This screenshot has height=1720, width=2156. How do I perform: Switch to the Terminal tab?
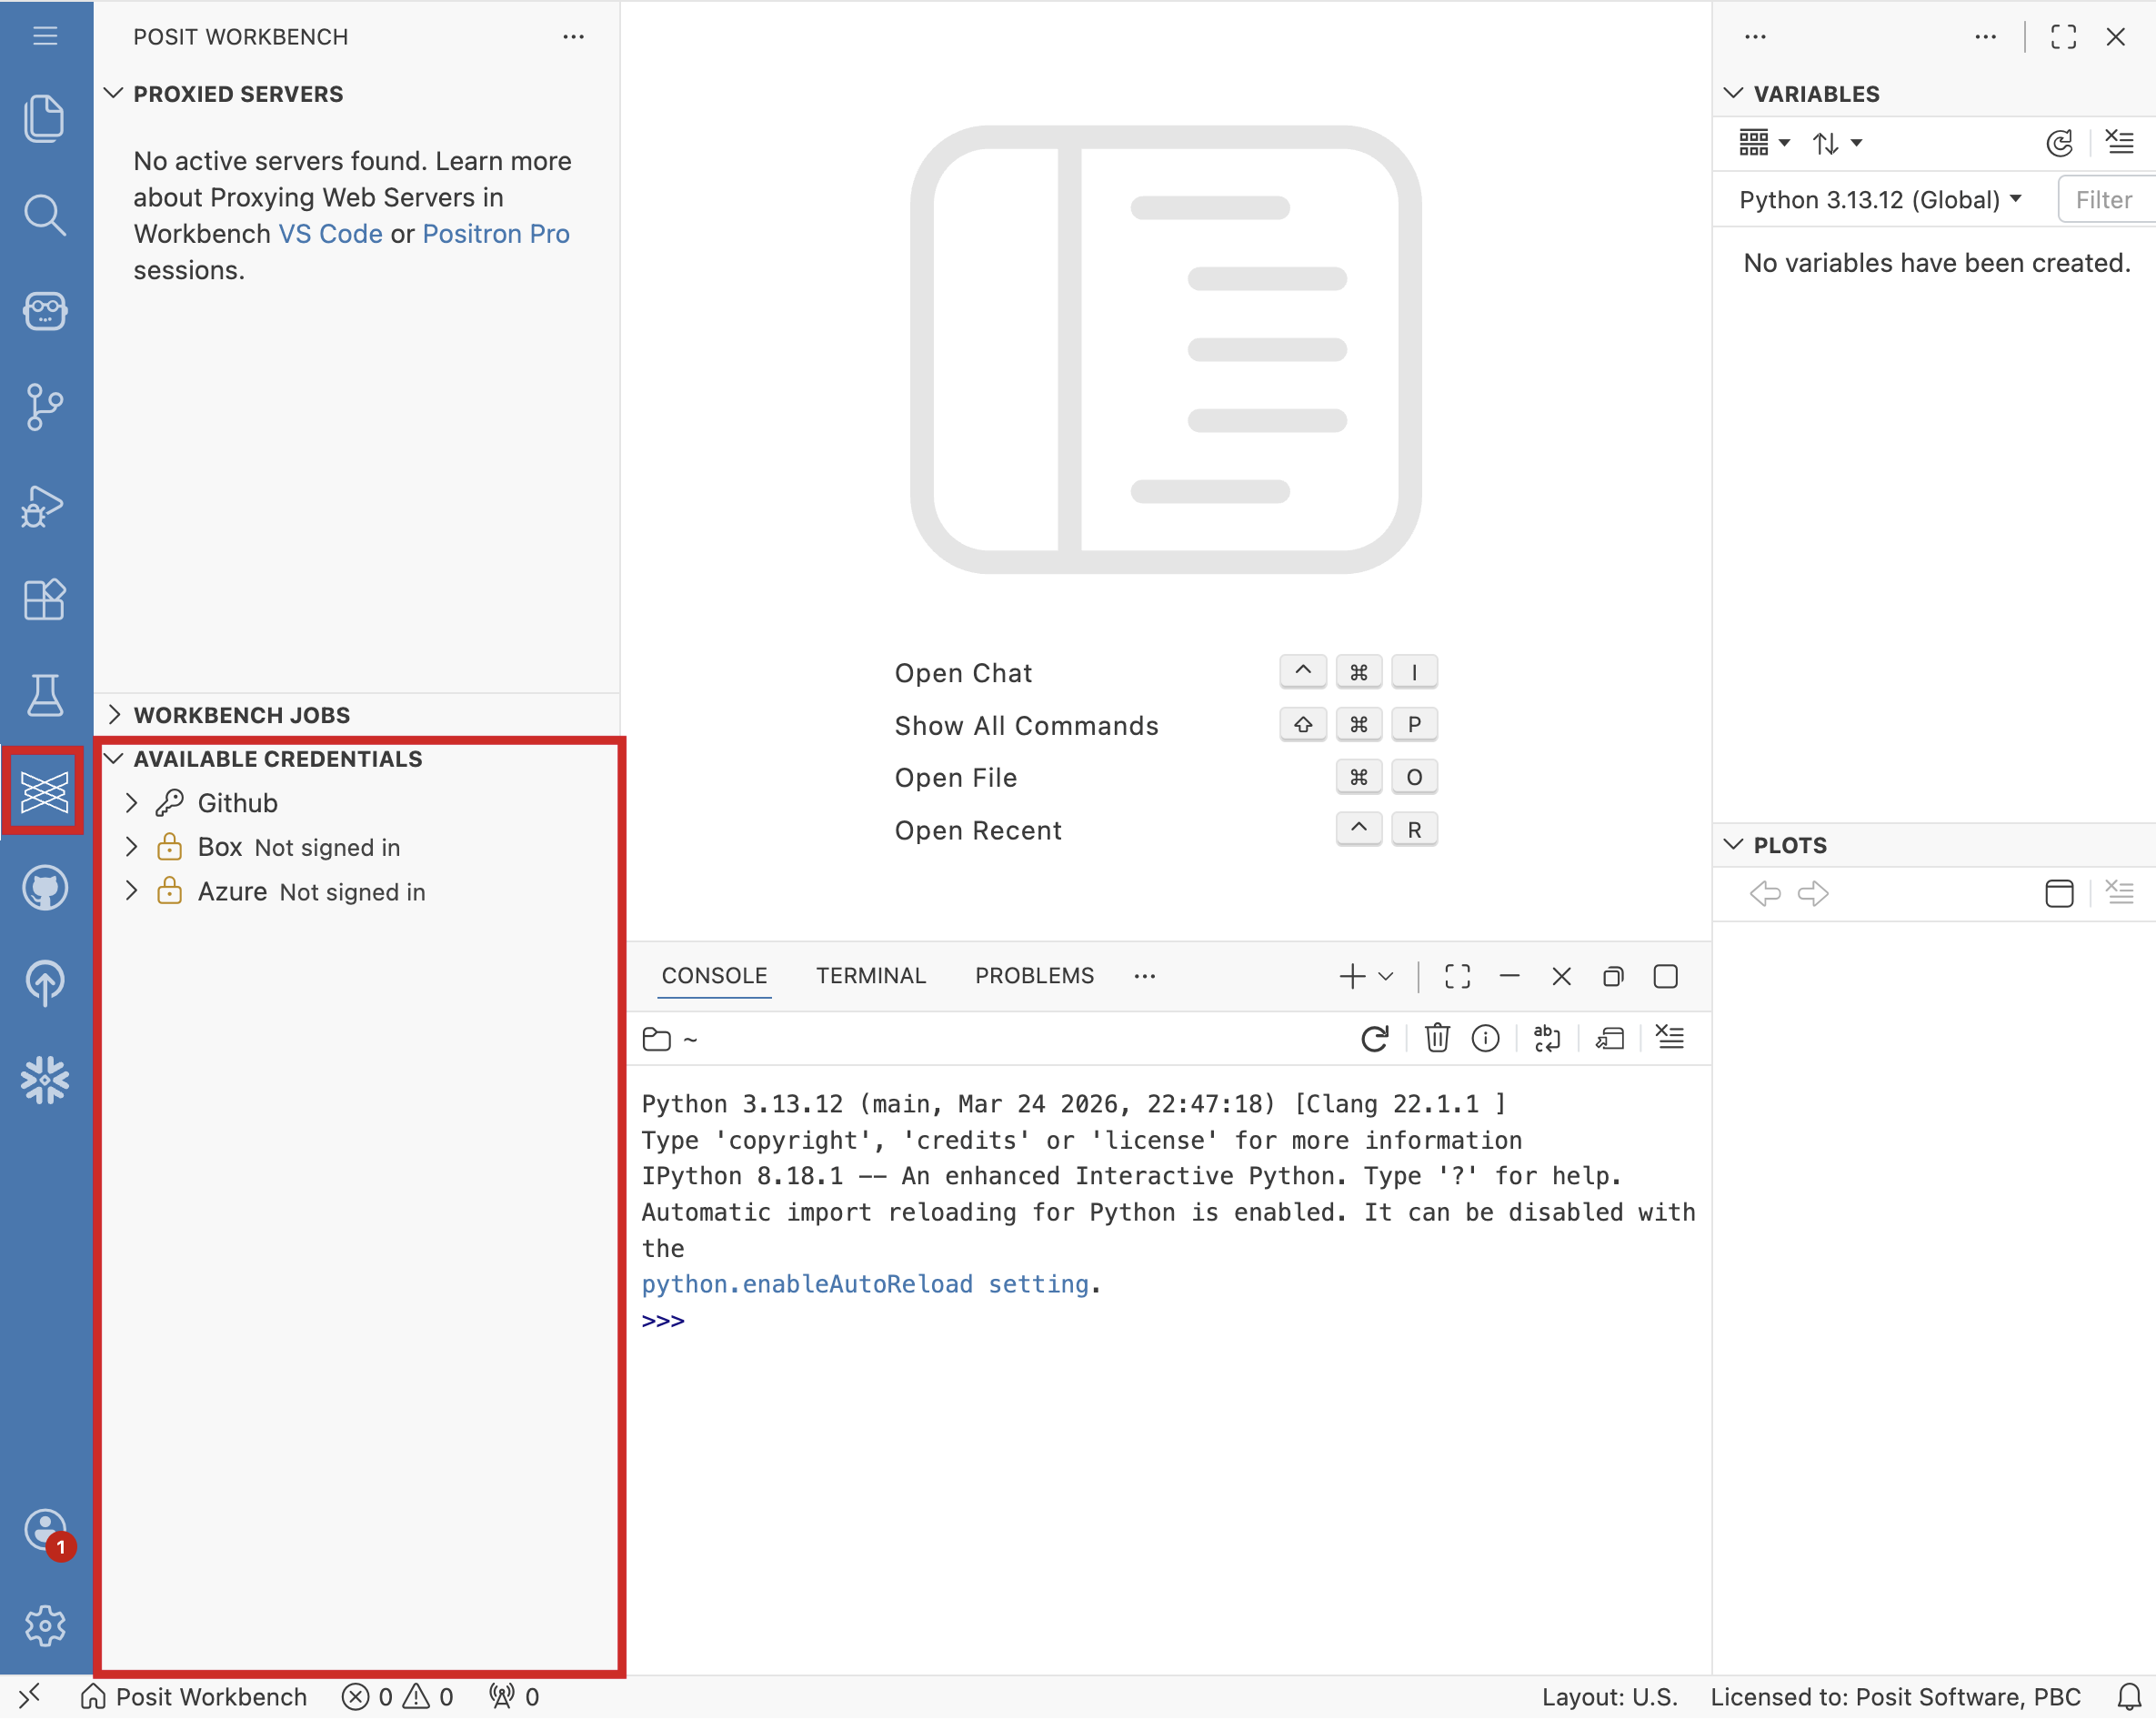click(870, 976)
